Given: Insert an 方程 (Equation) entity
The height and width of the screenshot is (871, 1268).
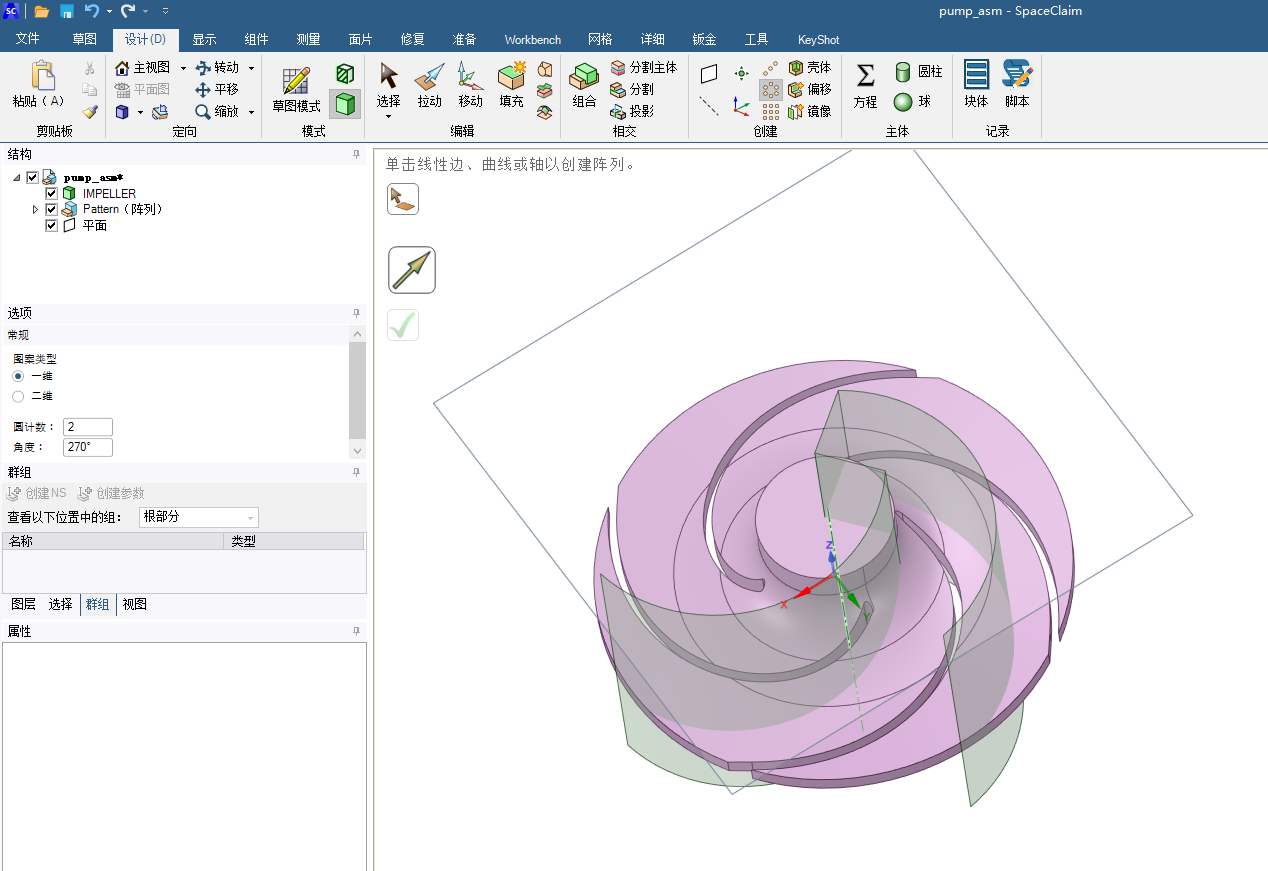Looking at the screenshot, I should 865,84.
